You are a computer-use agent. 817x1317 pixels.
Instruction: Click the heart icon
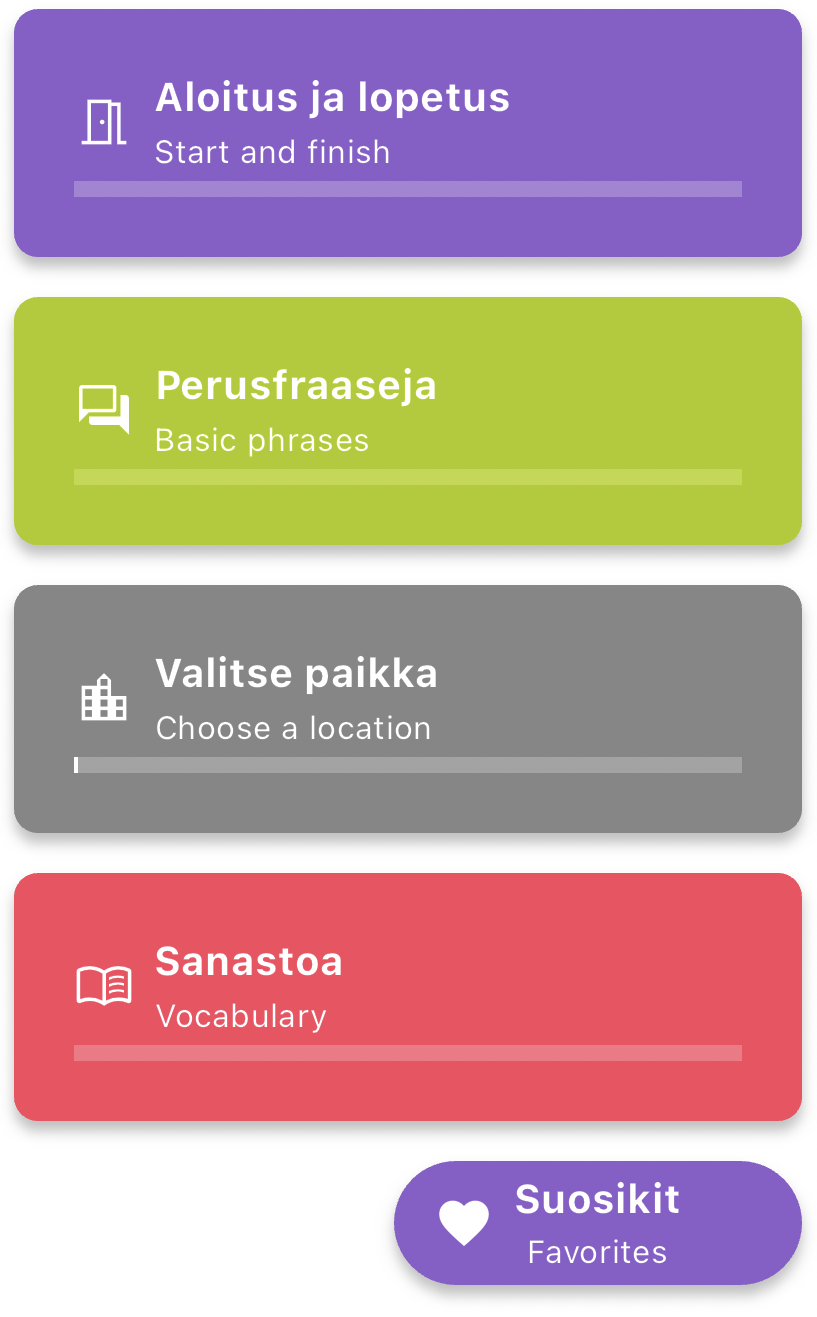point(464,1222)
